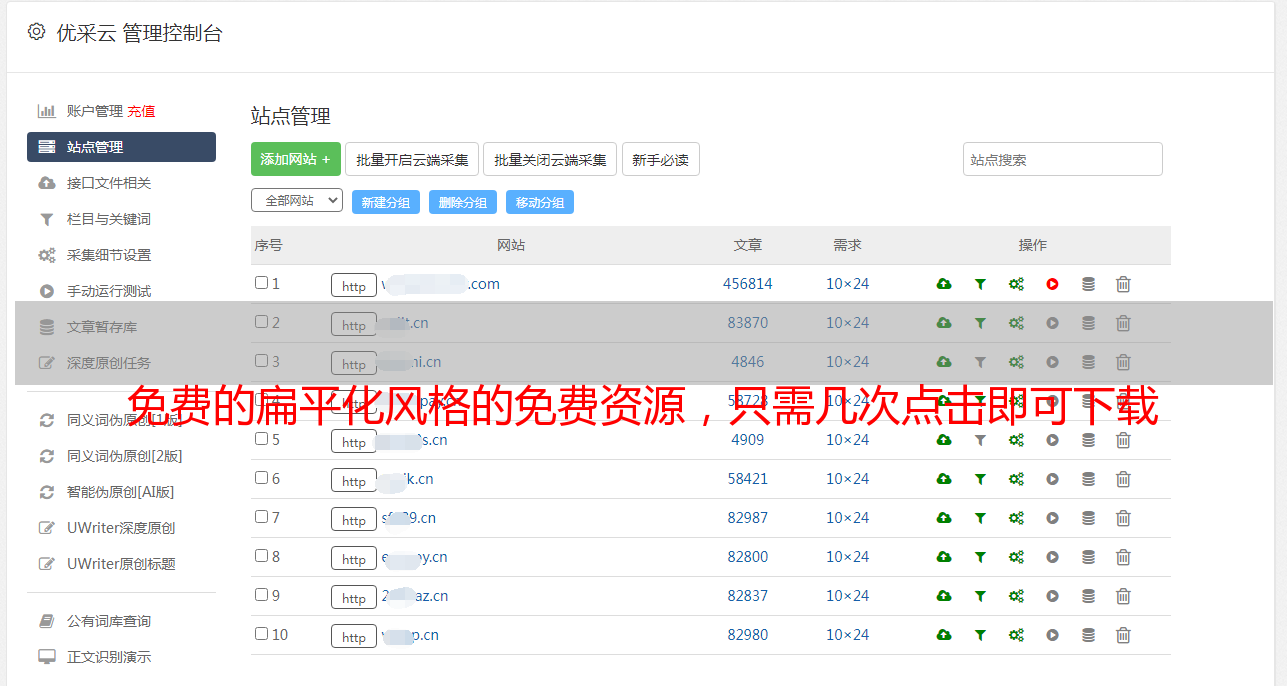Click play icon in row 5

pos(1052,440)
